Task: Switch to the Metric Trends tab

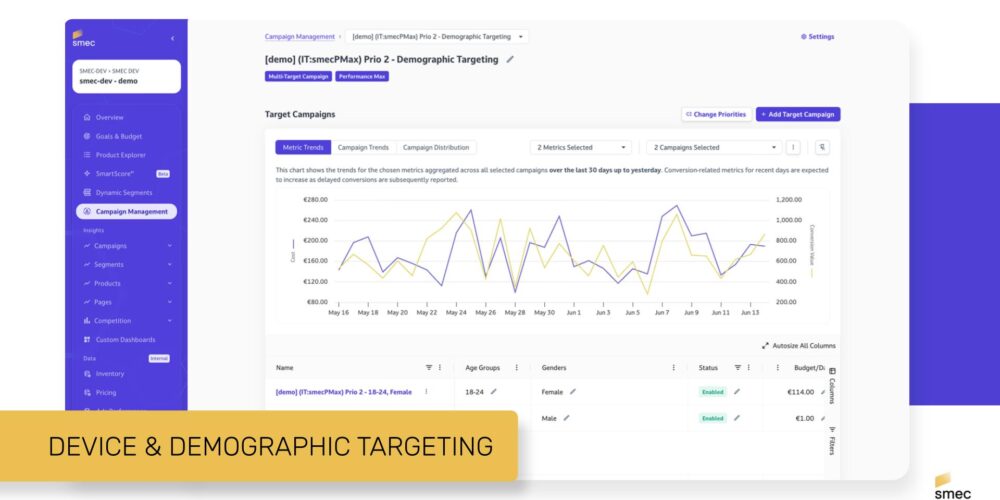Action: click(x=303, y=147)
